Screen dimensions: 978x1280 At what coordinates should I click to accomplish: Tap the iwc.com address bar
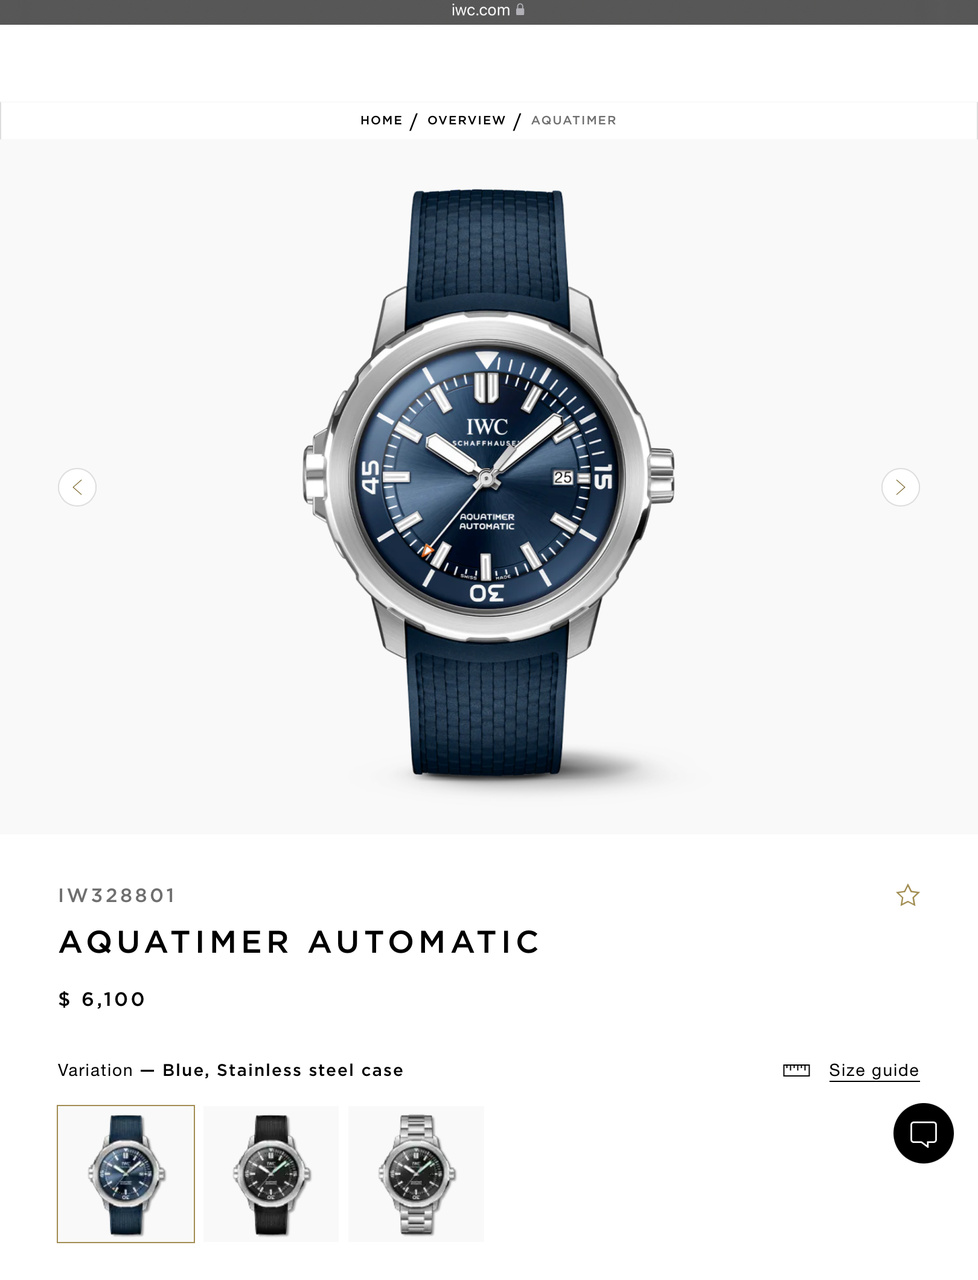[x=489, y=10]
